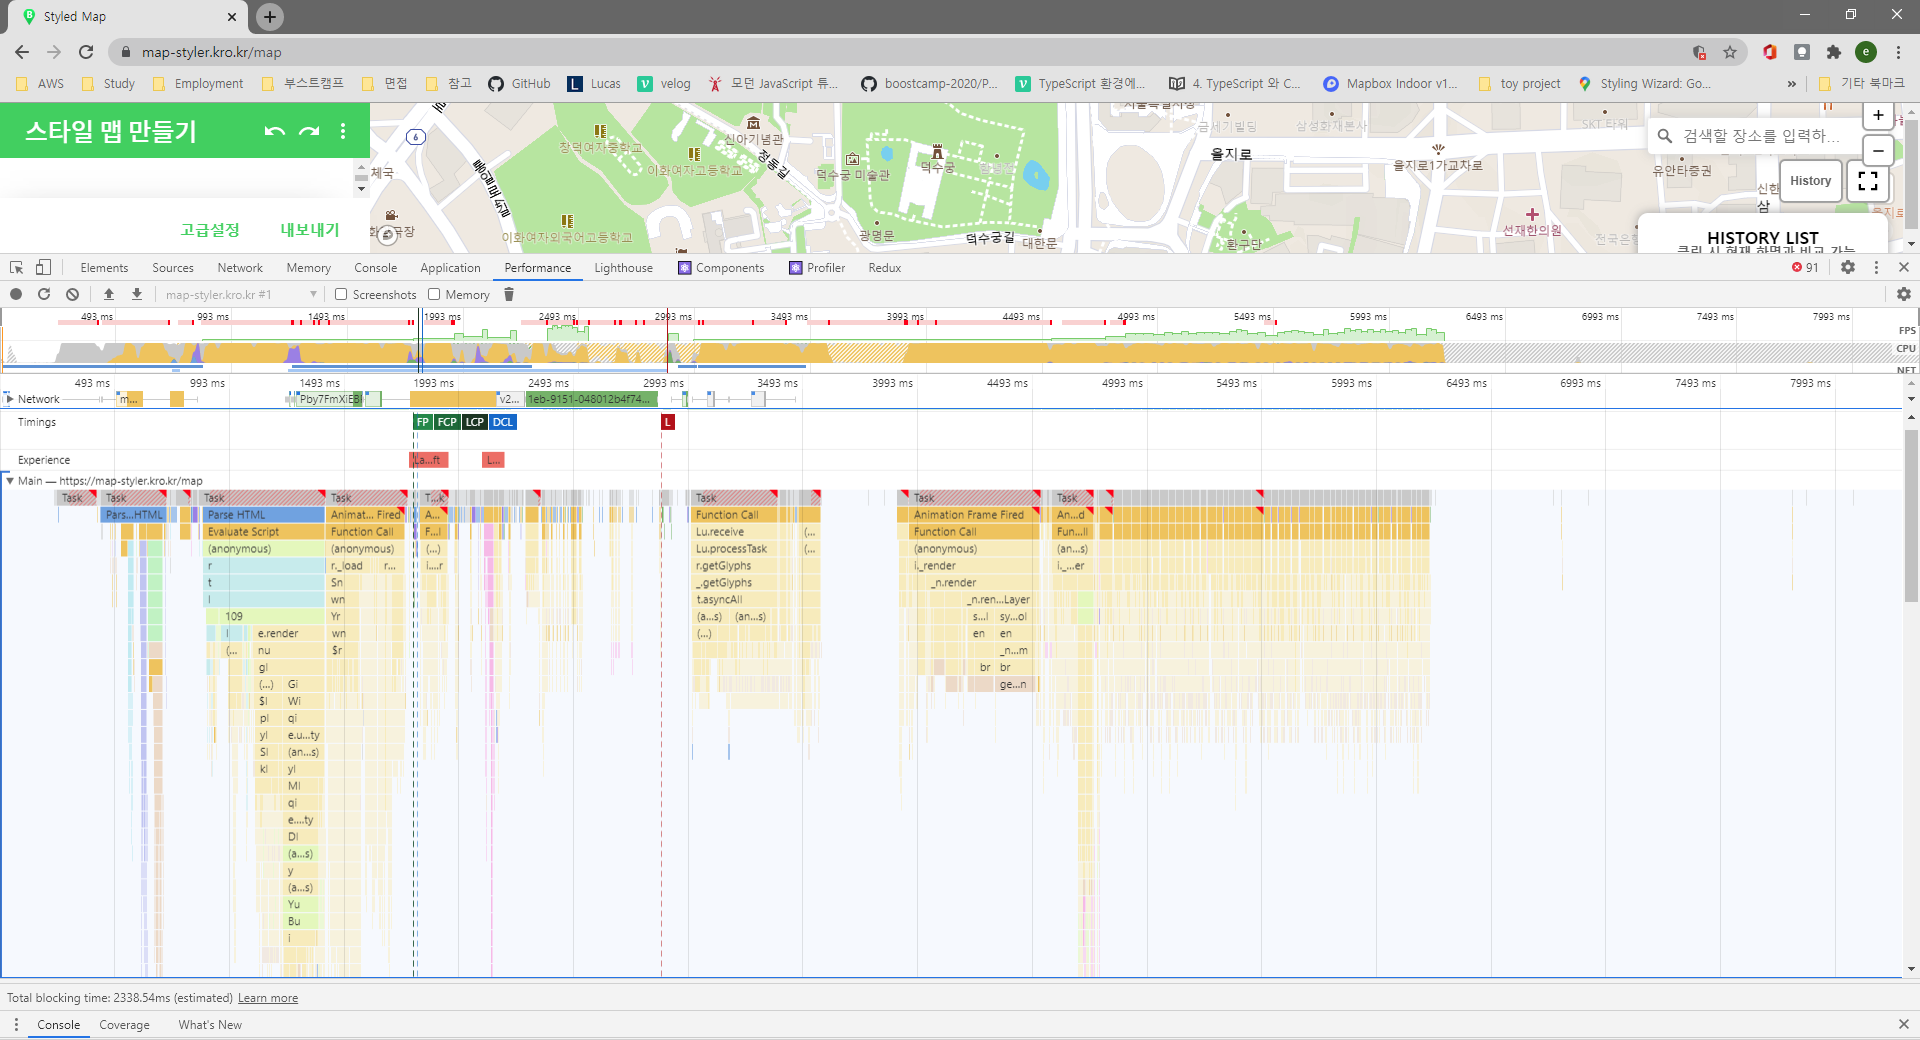Viewport: 1920px width, 1040px height.
Task: Switch to the Network tab
Action: (x=240, y=268)
